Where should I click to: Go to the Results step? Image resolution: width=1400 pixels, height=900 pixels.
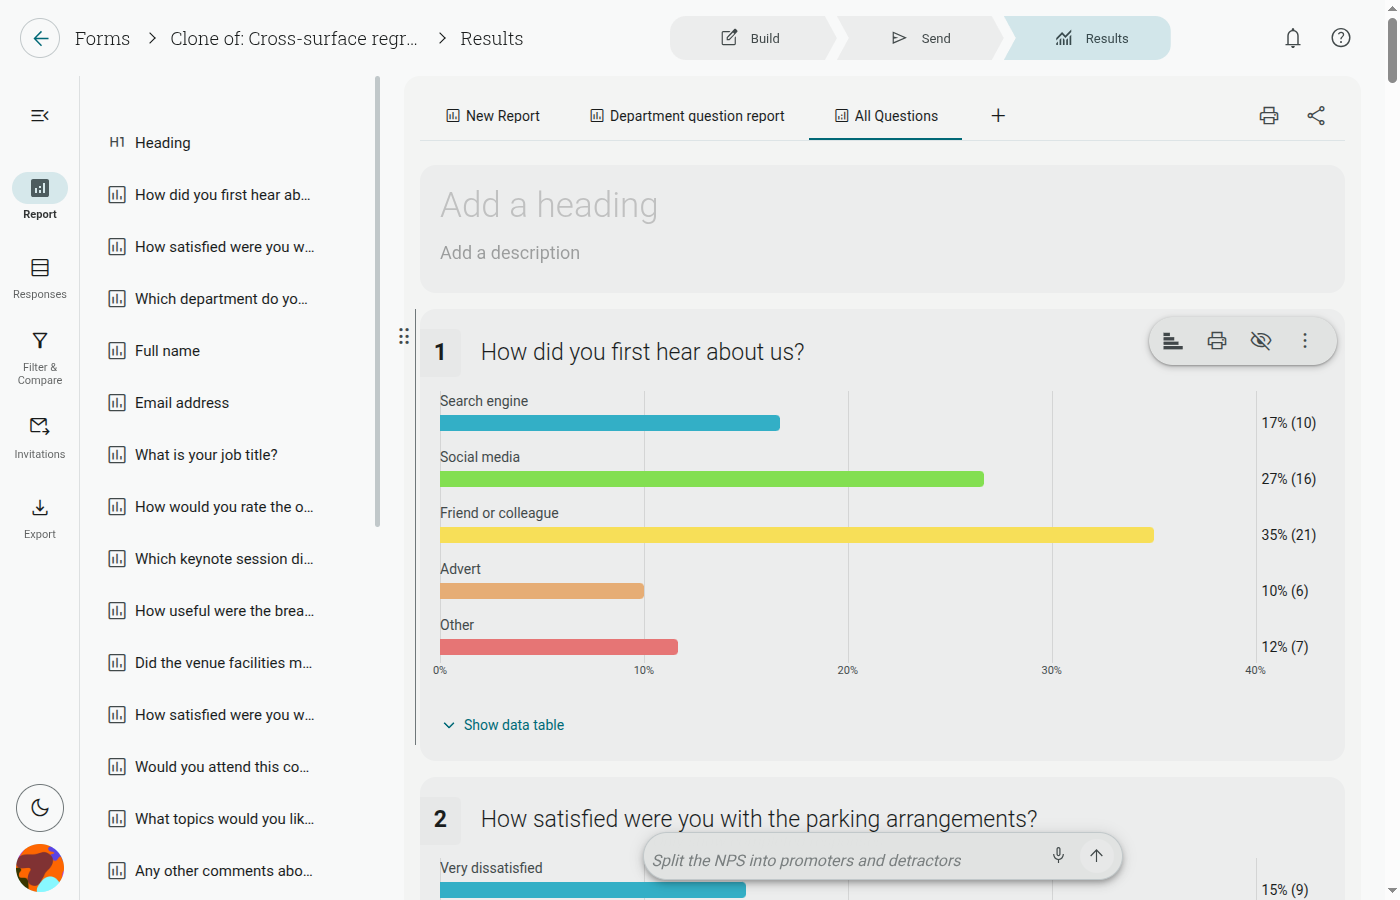(1090, 38)
